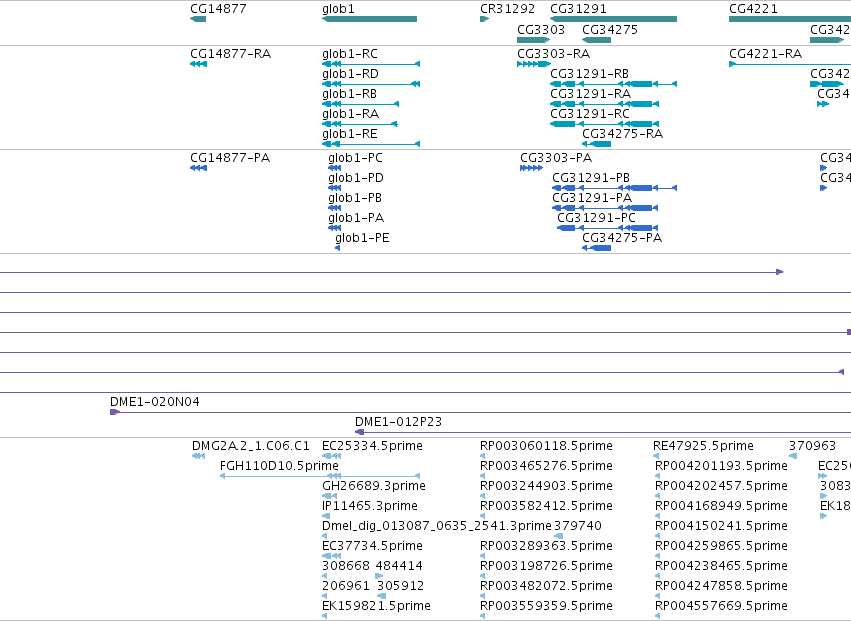Screen dimensions: 851x621
Task: Click the RP004259865.5prime EST
Action: point(721,547)
